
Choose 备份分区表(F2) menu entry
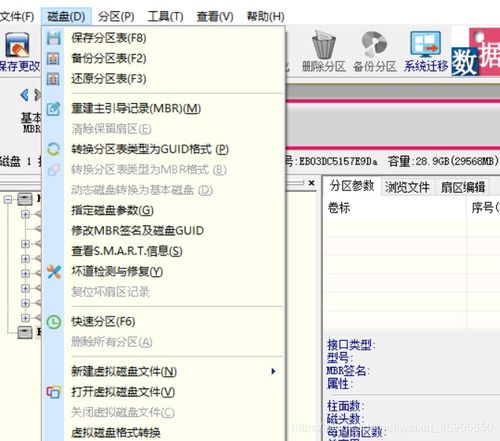pyautogui.click(x=163, y=59)
